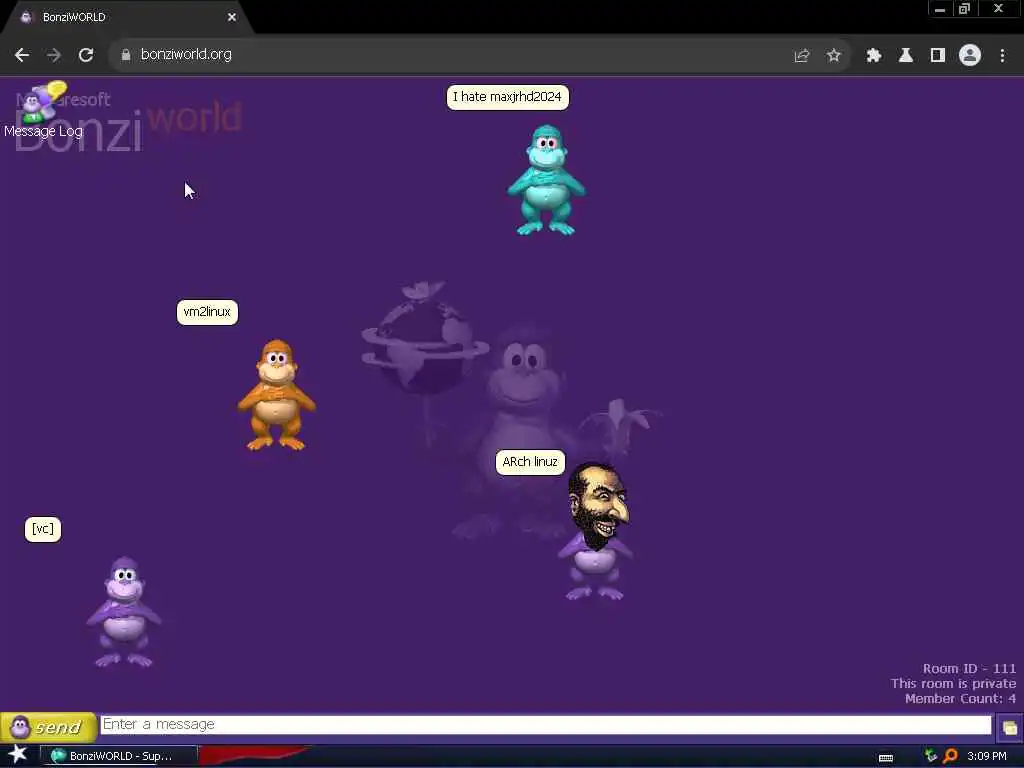Bookmark this page with star icon

833,56
